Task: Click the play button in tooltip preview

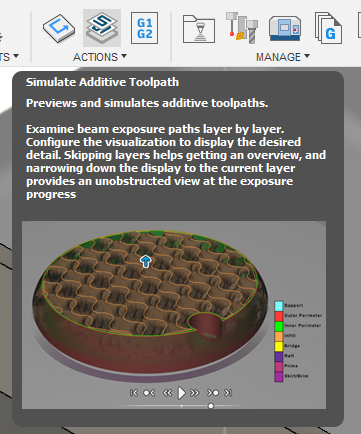Action: [x=181, y=393]
